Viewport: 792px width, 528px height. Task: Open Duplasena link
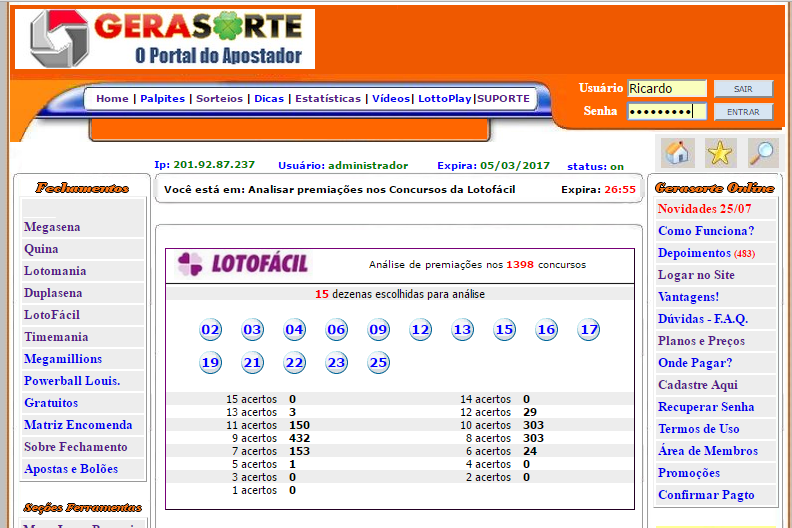pos(53,293)
